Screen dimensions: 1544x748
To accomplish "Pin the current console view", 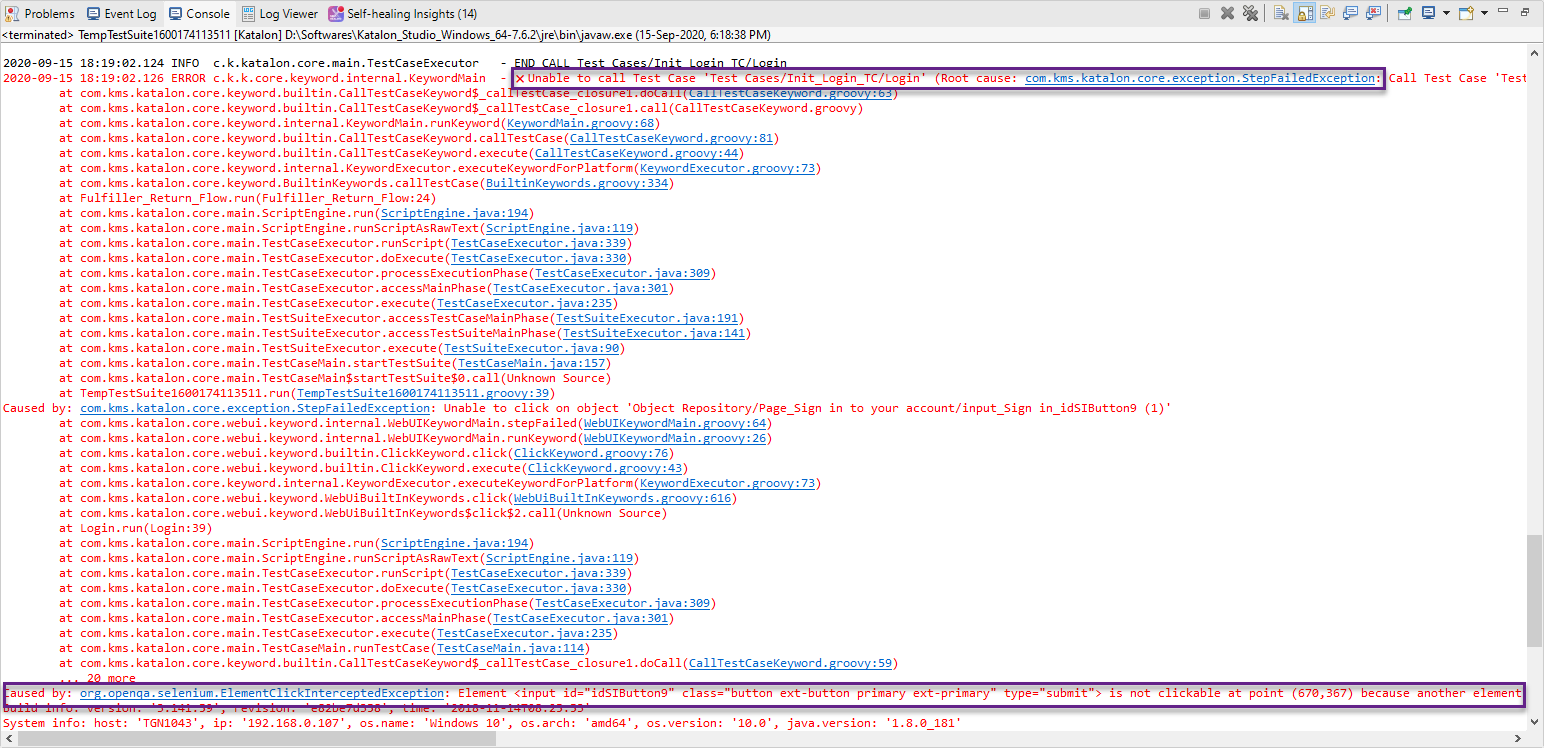I will pyautogui.click(x=1404, y=11).
